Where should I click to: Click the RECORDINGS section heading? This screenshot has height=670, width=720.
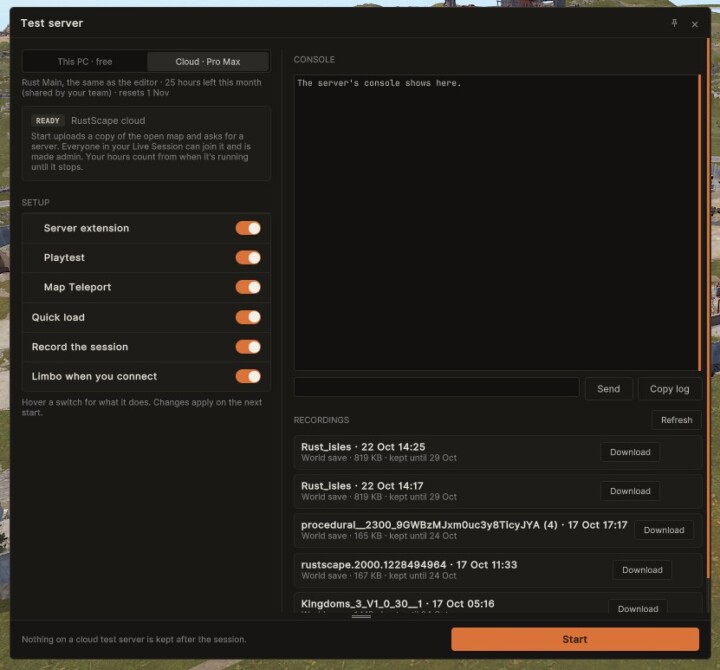point(321,420)
